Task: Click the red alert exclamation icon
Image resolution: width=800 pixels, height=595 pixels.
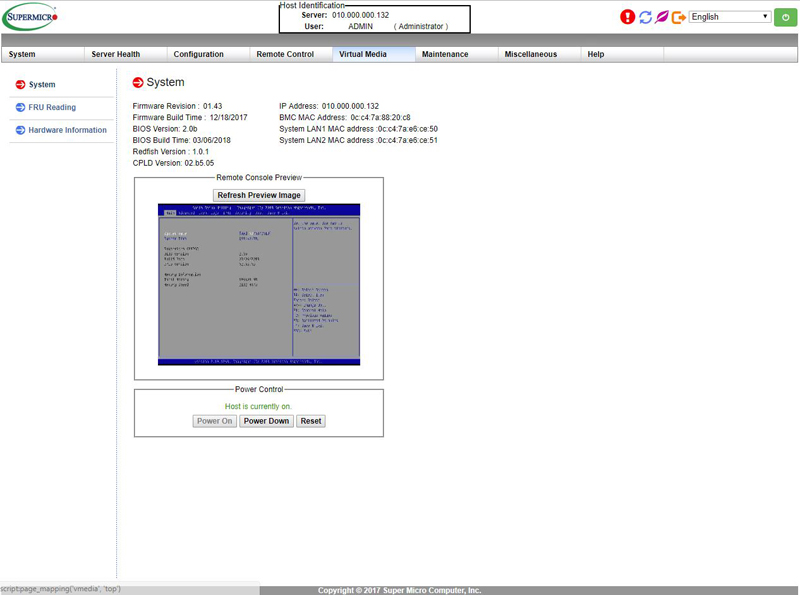Action: click(x=628, y=17)
